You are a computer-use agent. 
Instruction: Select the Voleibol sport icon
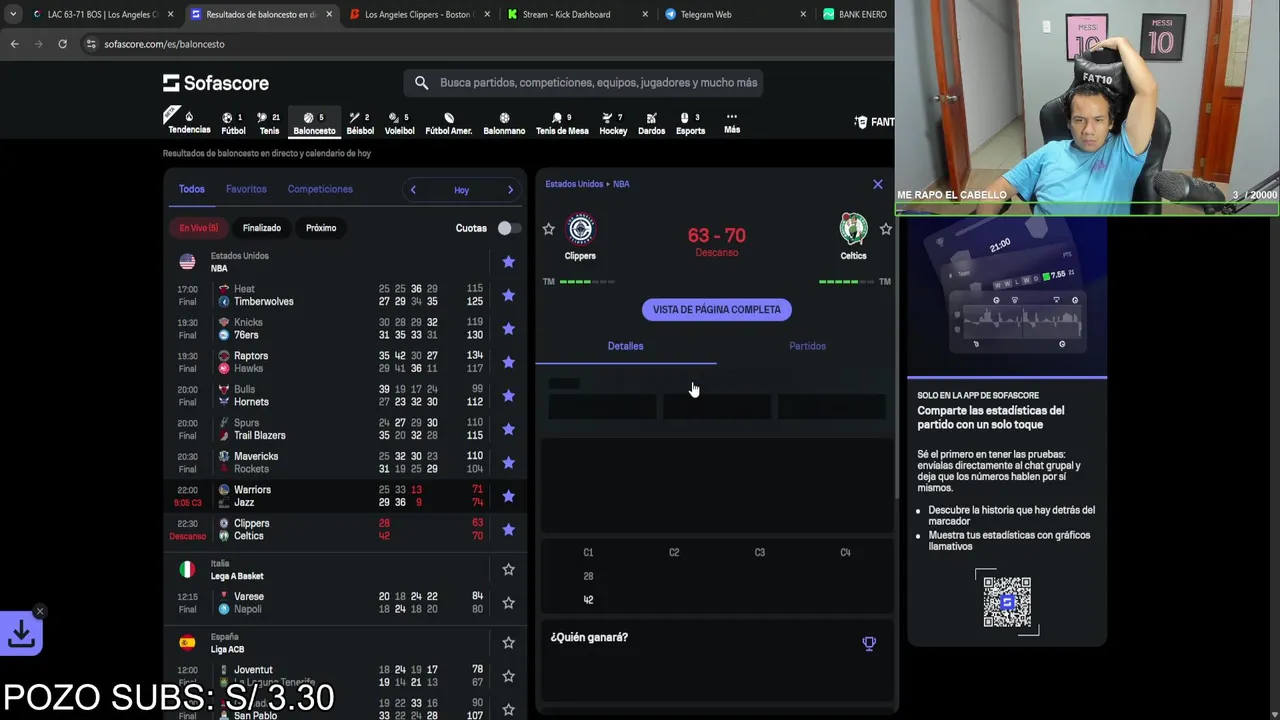[399, 123]
